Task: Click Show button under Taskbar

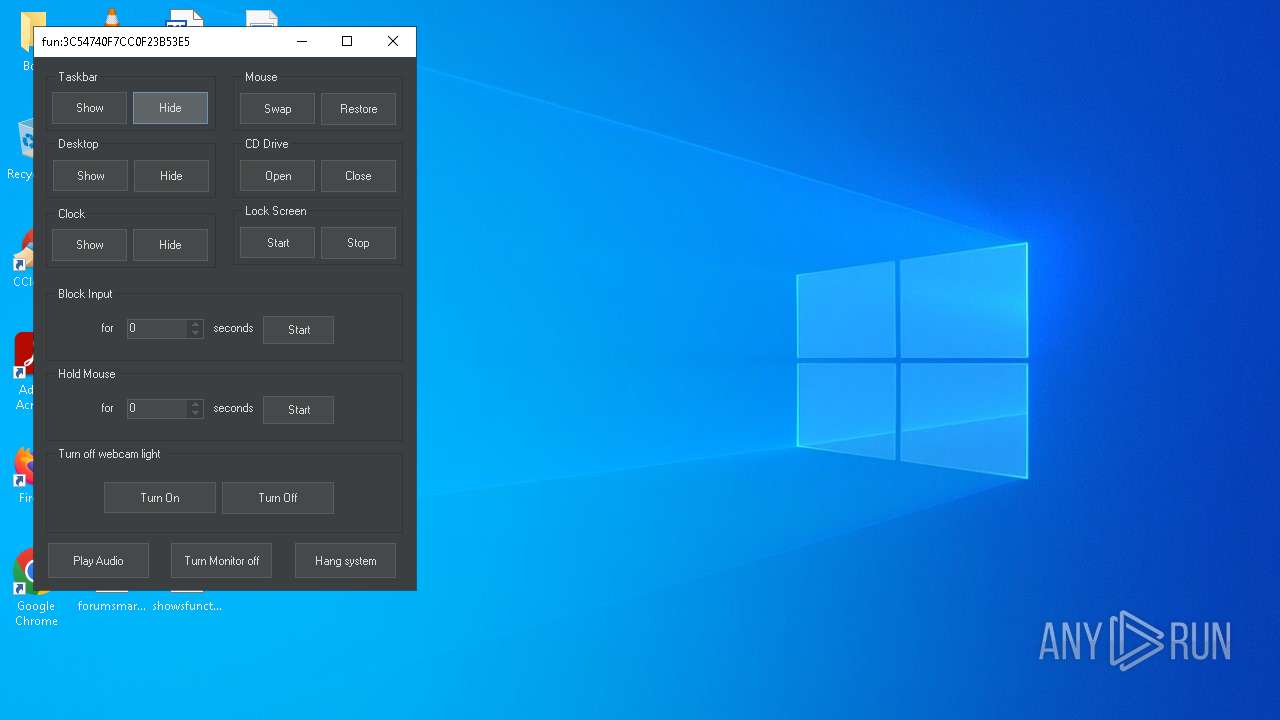Action: [x=90, y=108]
